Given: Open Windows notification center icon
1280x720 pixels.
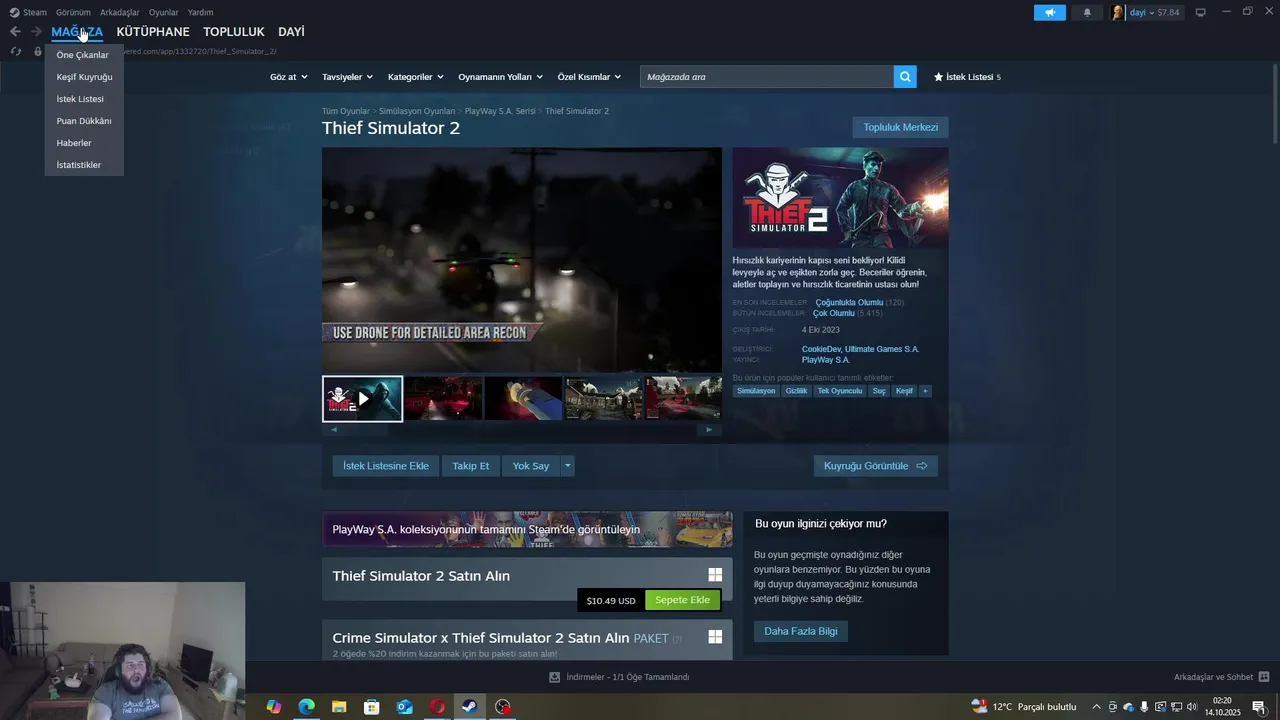Looking at the screenshot, I should 1259,707.
